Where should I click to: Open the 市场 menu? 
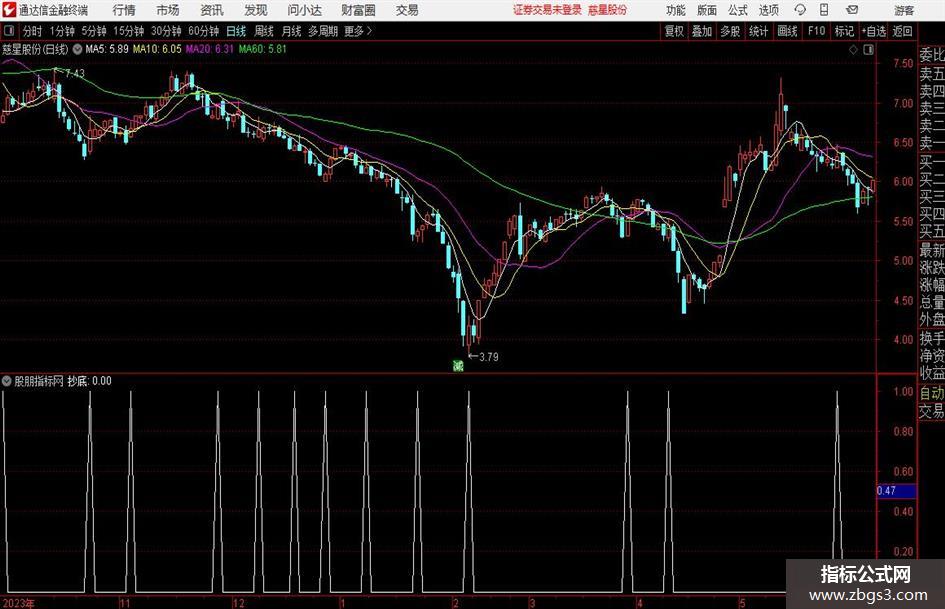coord(168,10)
